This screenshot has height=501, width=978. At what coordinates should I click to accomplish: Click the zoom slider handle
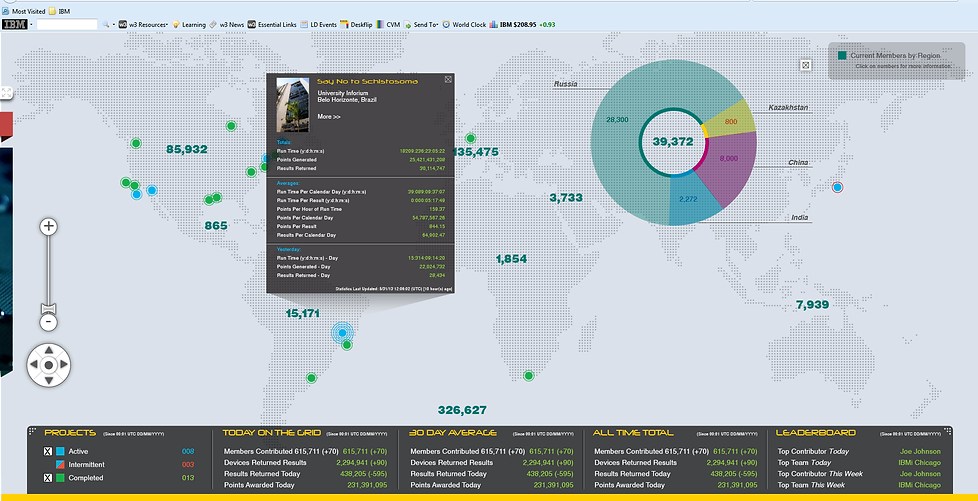coord(49,308)
